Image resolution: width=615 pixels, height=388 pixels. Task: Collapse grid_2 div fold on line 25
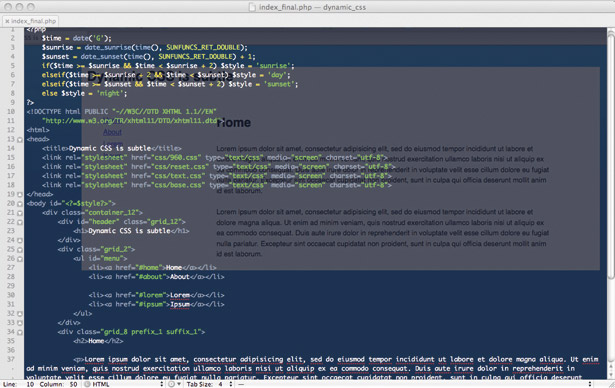click(x=20, y=250)
